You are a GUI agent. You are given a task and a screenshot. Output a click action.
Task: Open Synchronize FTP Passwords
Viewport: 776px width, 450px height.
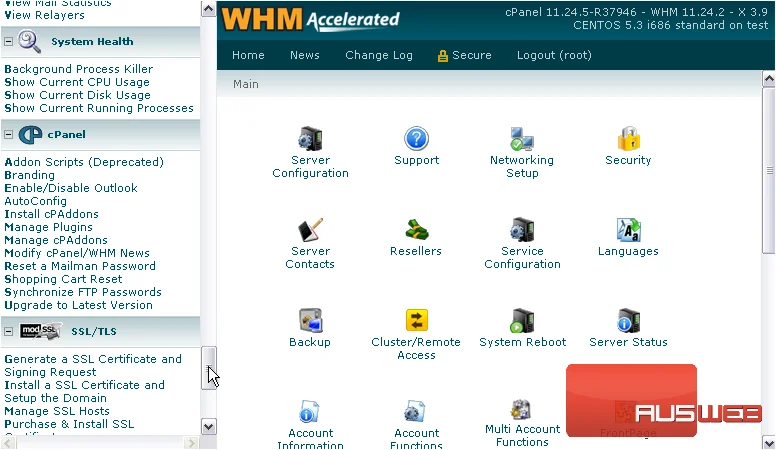coord(83,292)
